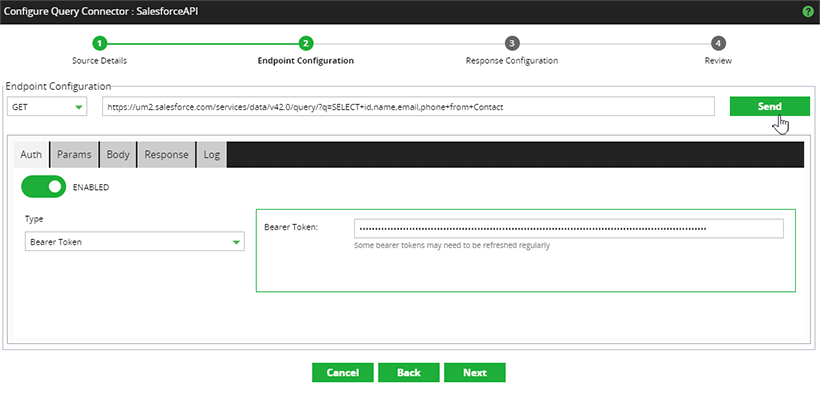This screenshot has height=396, width=820.
Task: Go to step 1 Source Details circle
Action: tap(99, 43)
